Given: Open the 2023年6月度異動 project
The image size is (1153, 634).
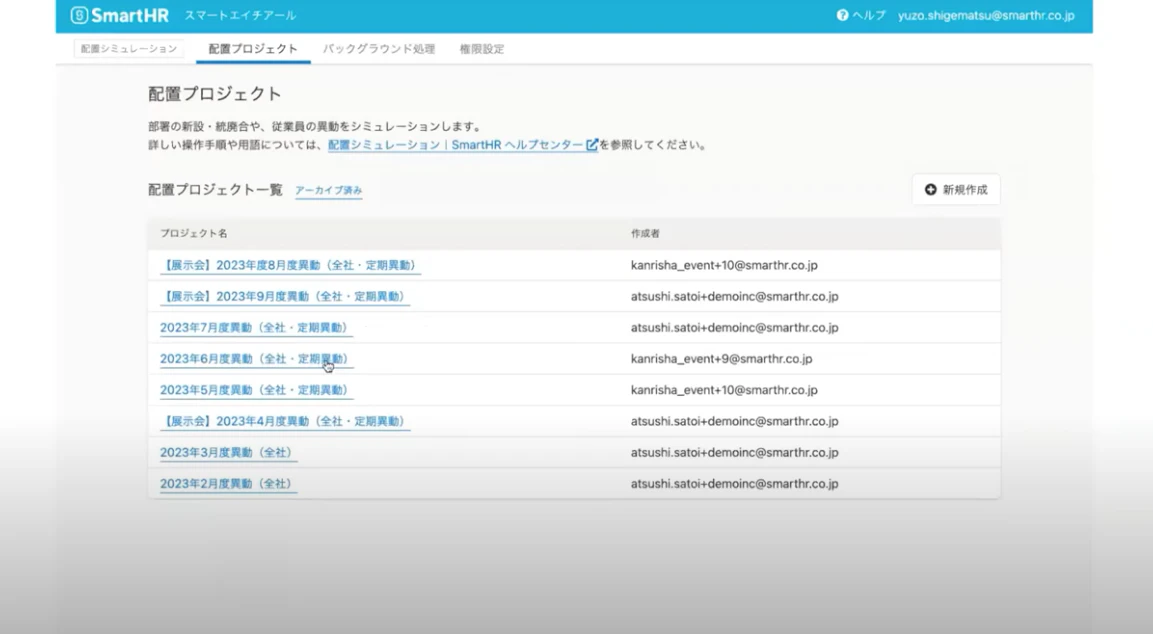Looking at the screenshot, I should tap(256, 359).
